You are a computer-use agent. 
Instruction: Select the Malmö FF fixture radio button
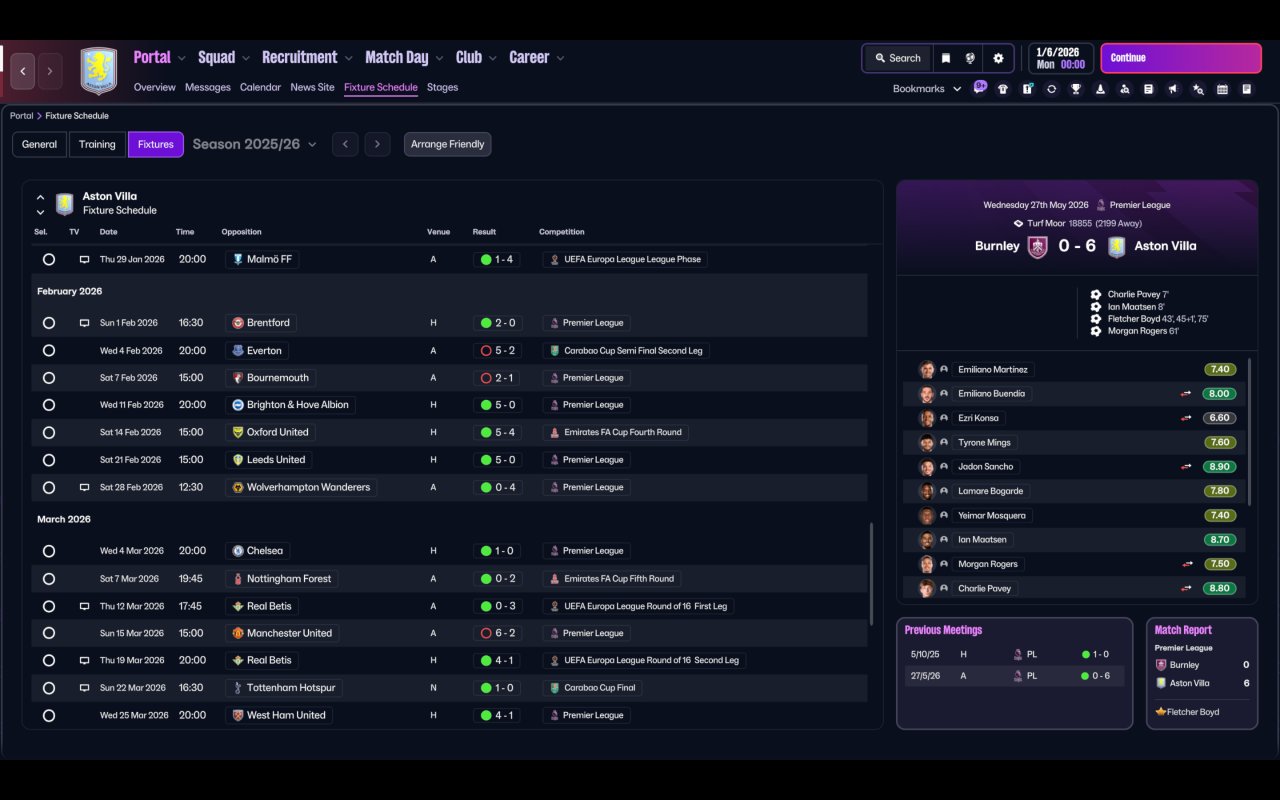tap(49, 259)
